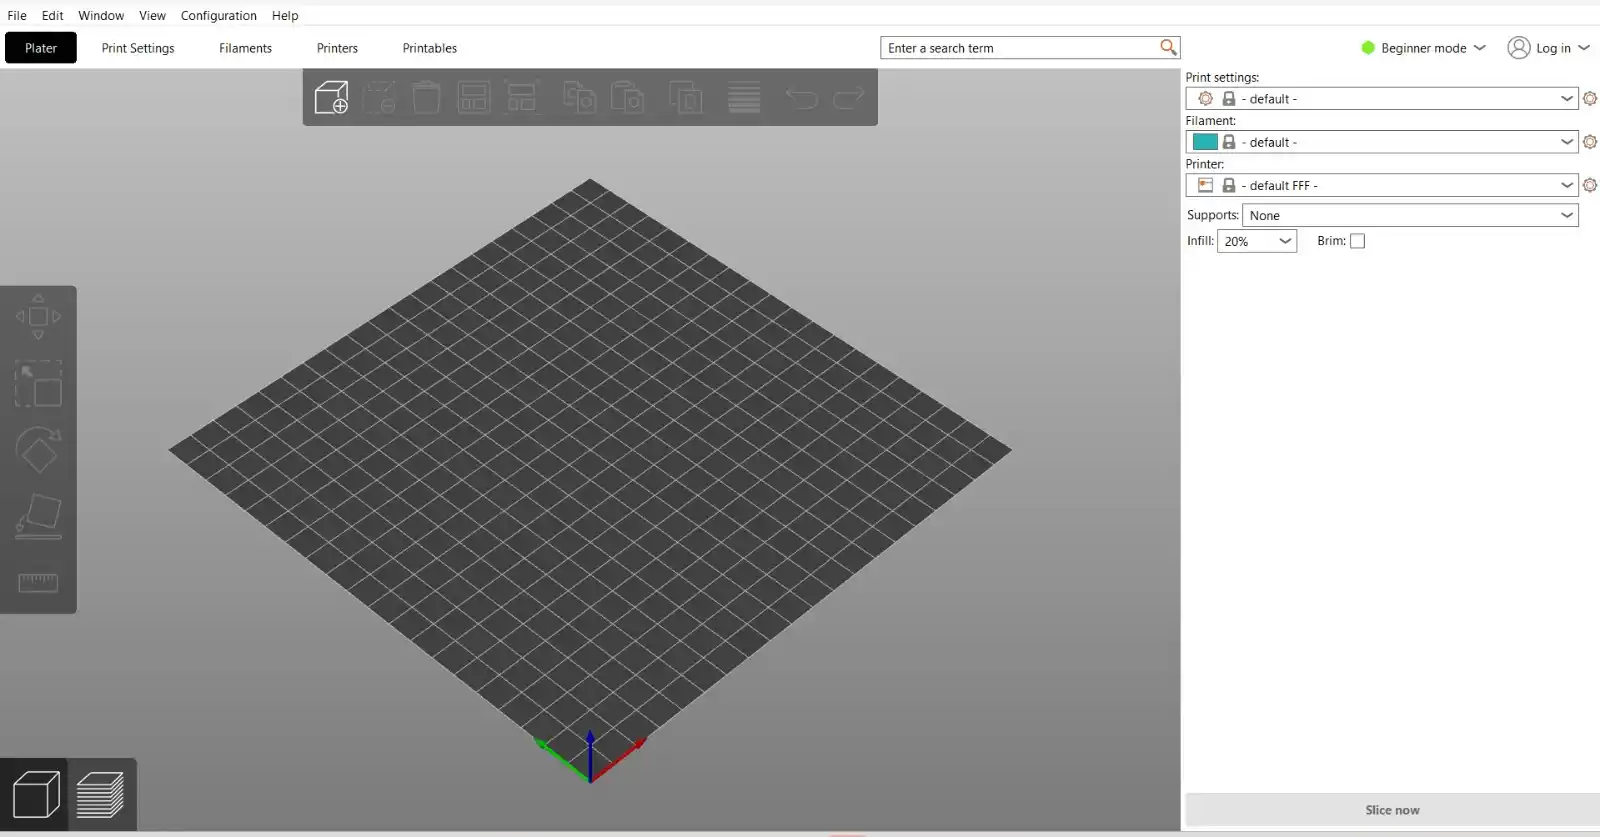This screenshot has height=837, width=1600.
Task: Expand the Beginner mode selector arrow
Action: (x=1480, y=48)
